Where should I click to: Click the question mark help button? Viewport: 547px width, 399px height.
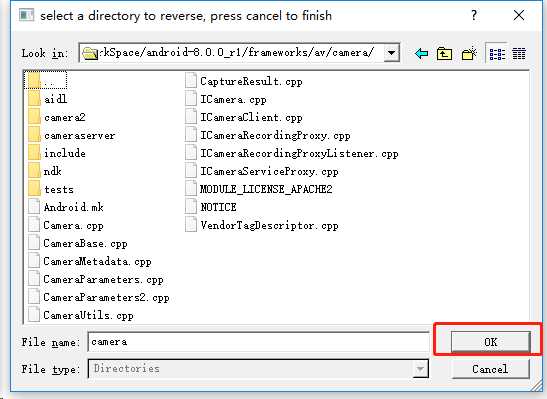[474, 15]
